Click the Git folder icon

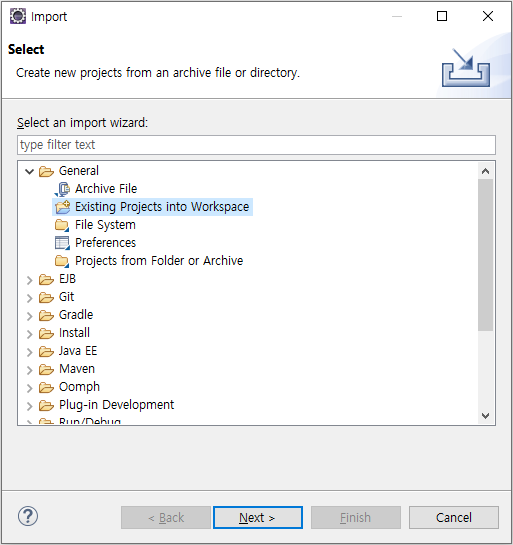pyautogui.click(x=46, y=297)
